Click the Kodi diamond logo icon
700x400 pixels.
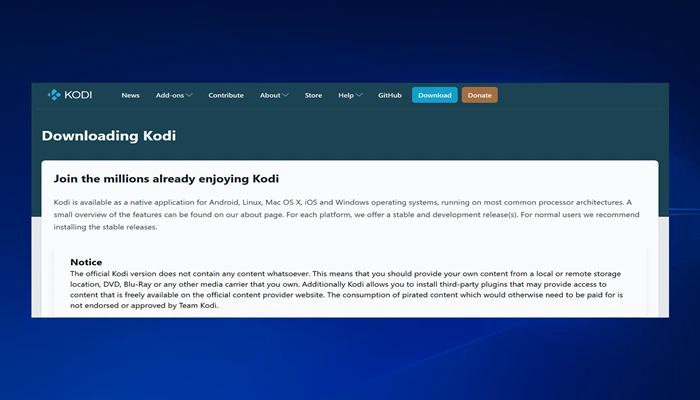(54, 95)
